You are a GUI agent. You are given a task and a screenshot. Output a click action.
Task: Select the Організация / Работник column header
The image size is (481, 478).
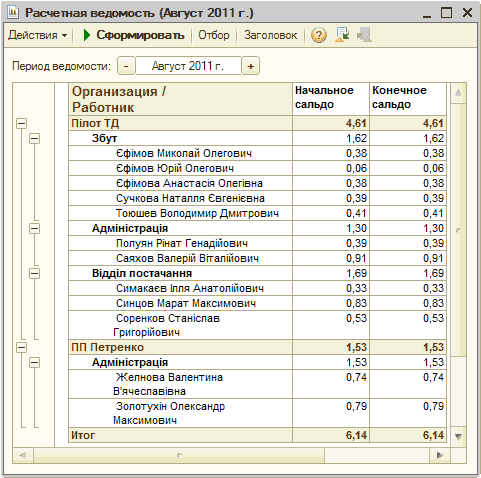click(x=180, y=99)
